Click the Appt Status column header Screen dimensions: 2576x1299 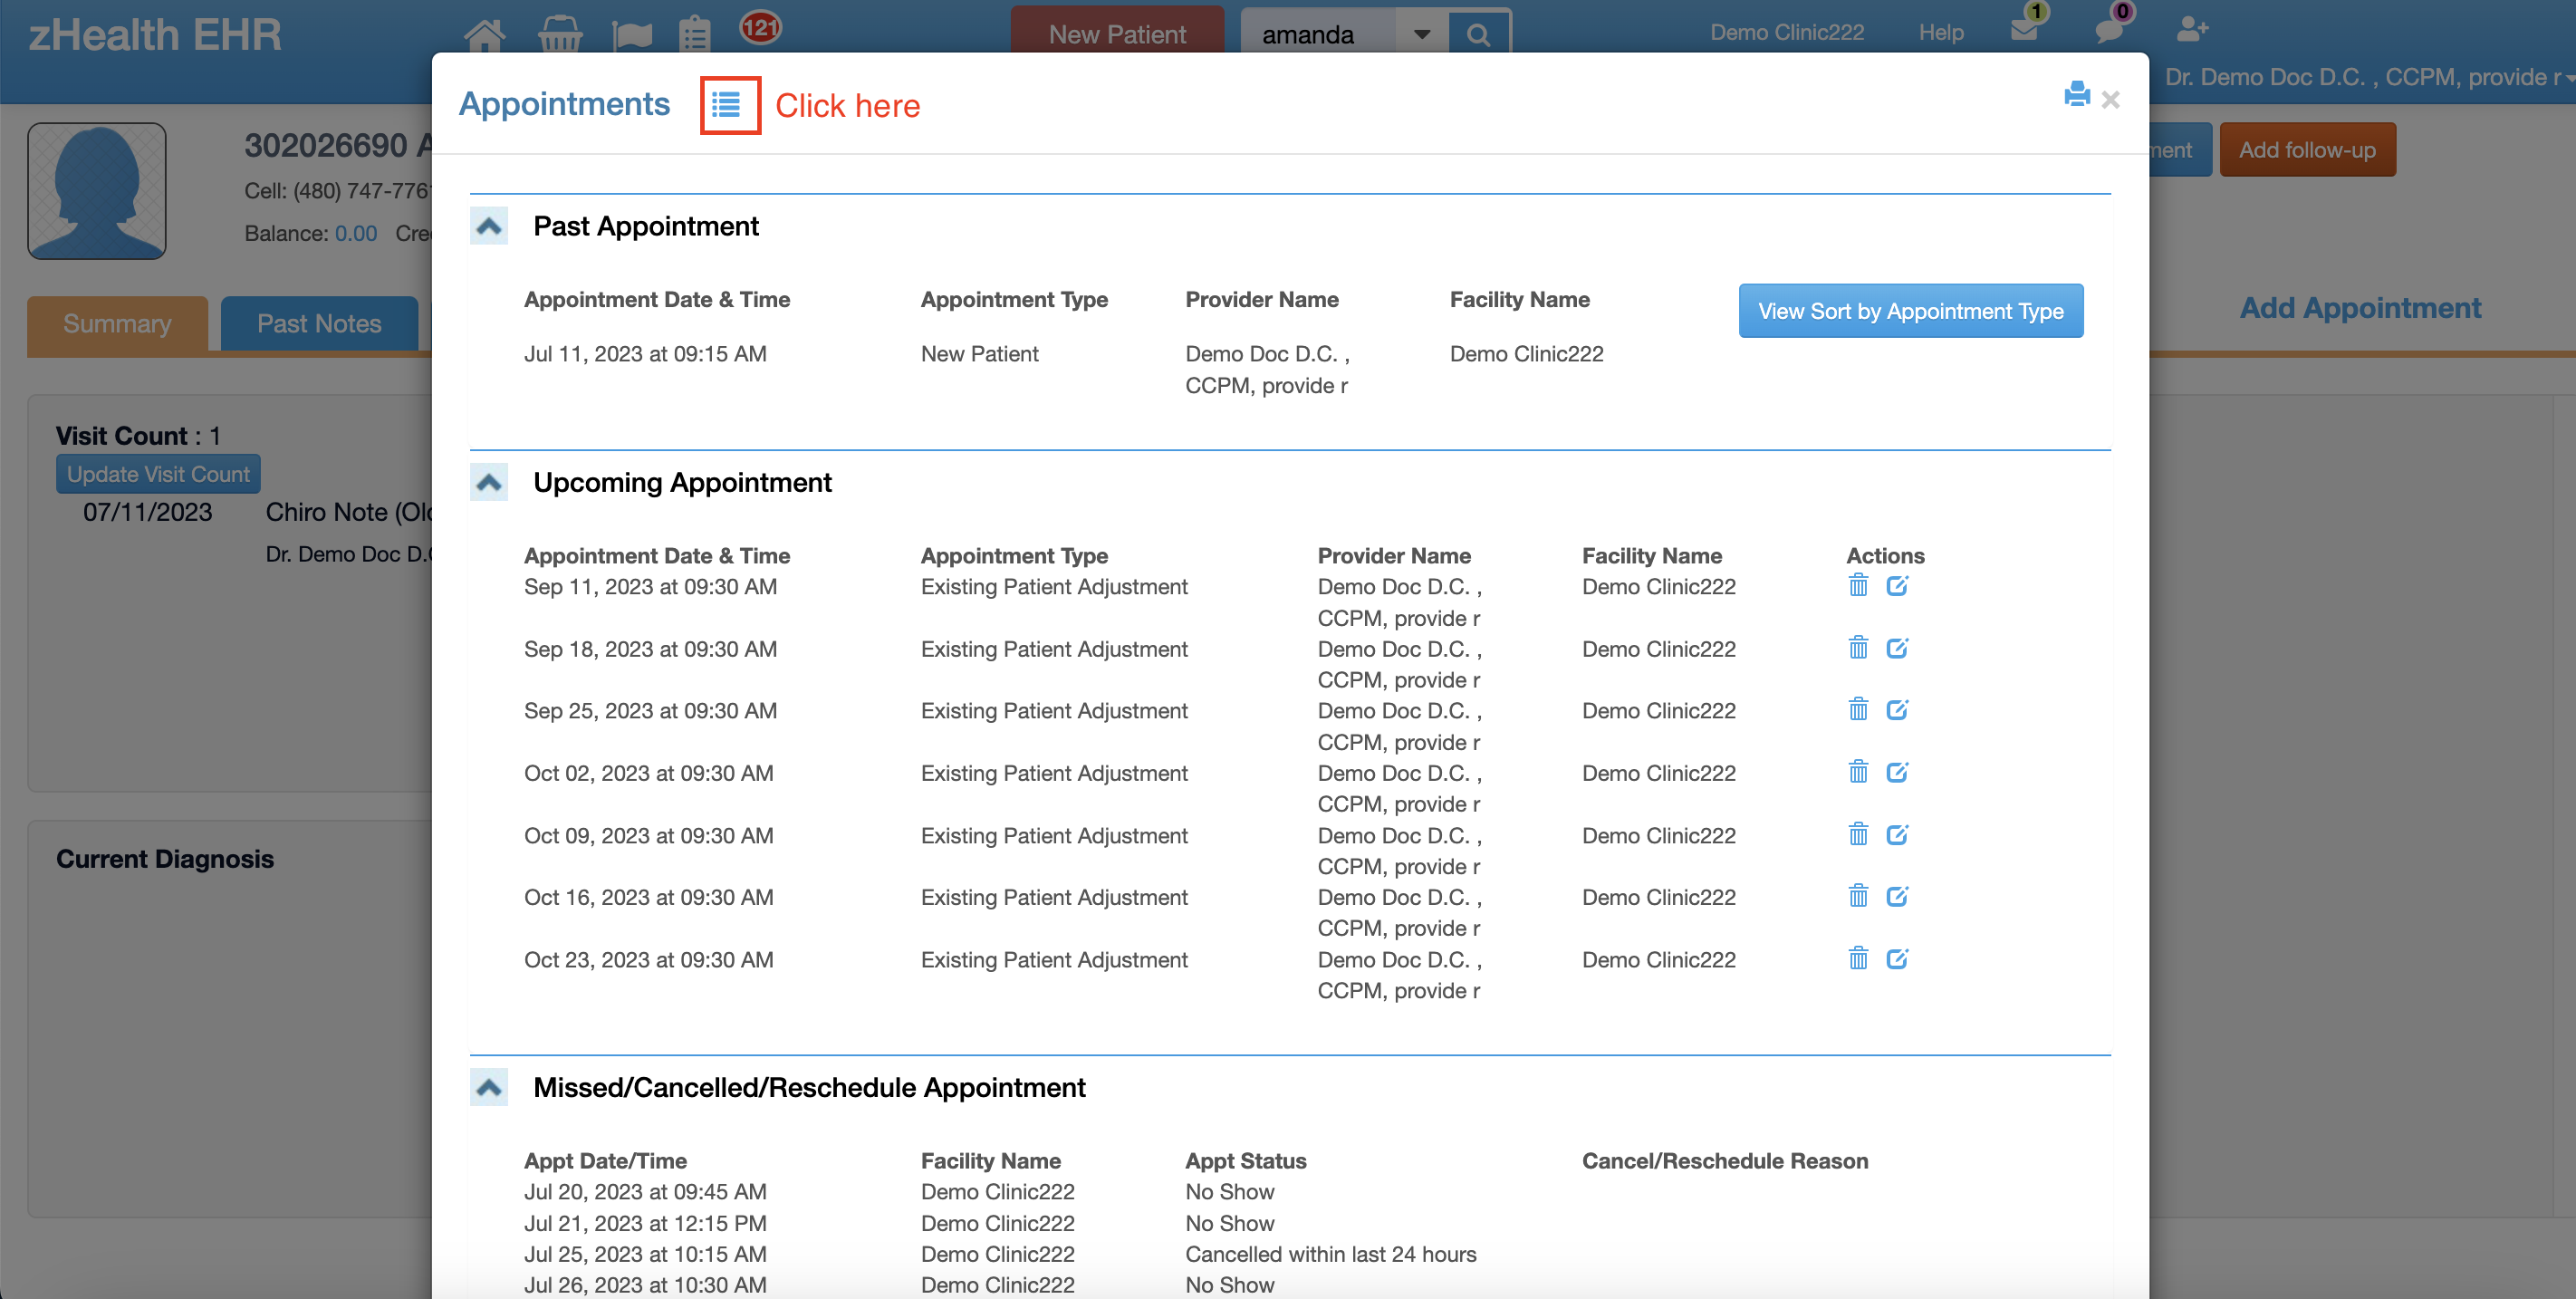[x=1246, y=1161]
